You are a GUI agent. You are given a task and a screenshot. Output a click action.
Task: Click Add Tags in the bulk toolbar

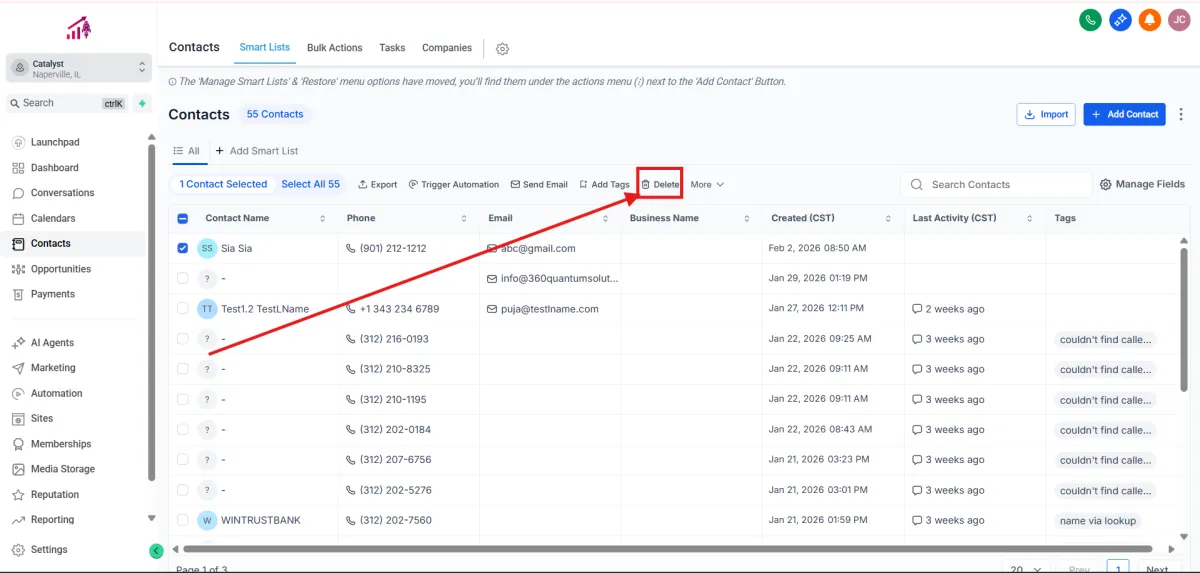[605, 184]
